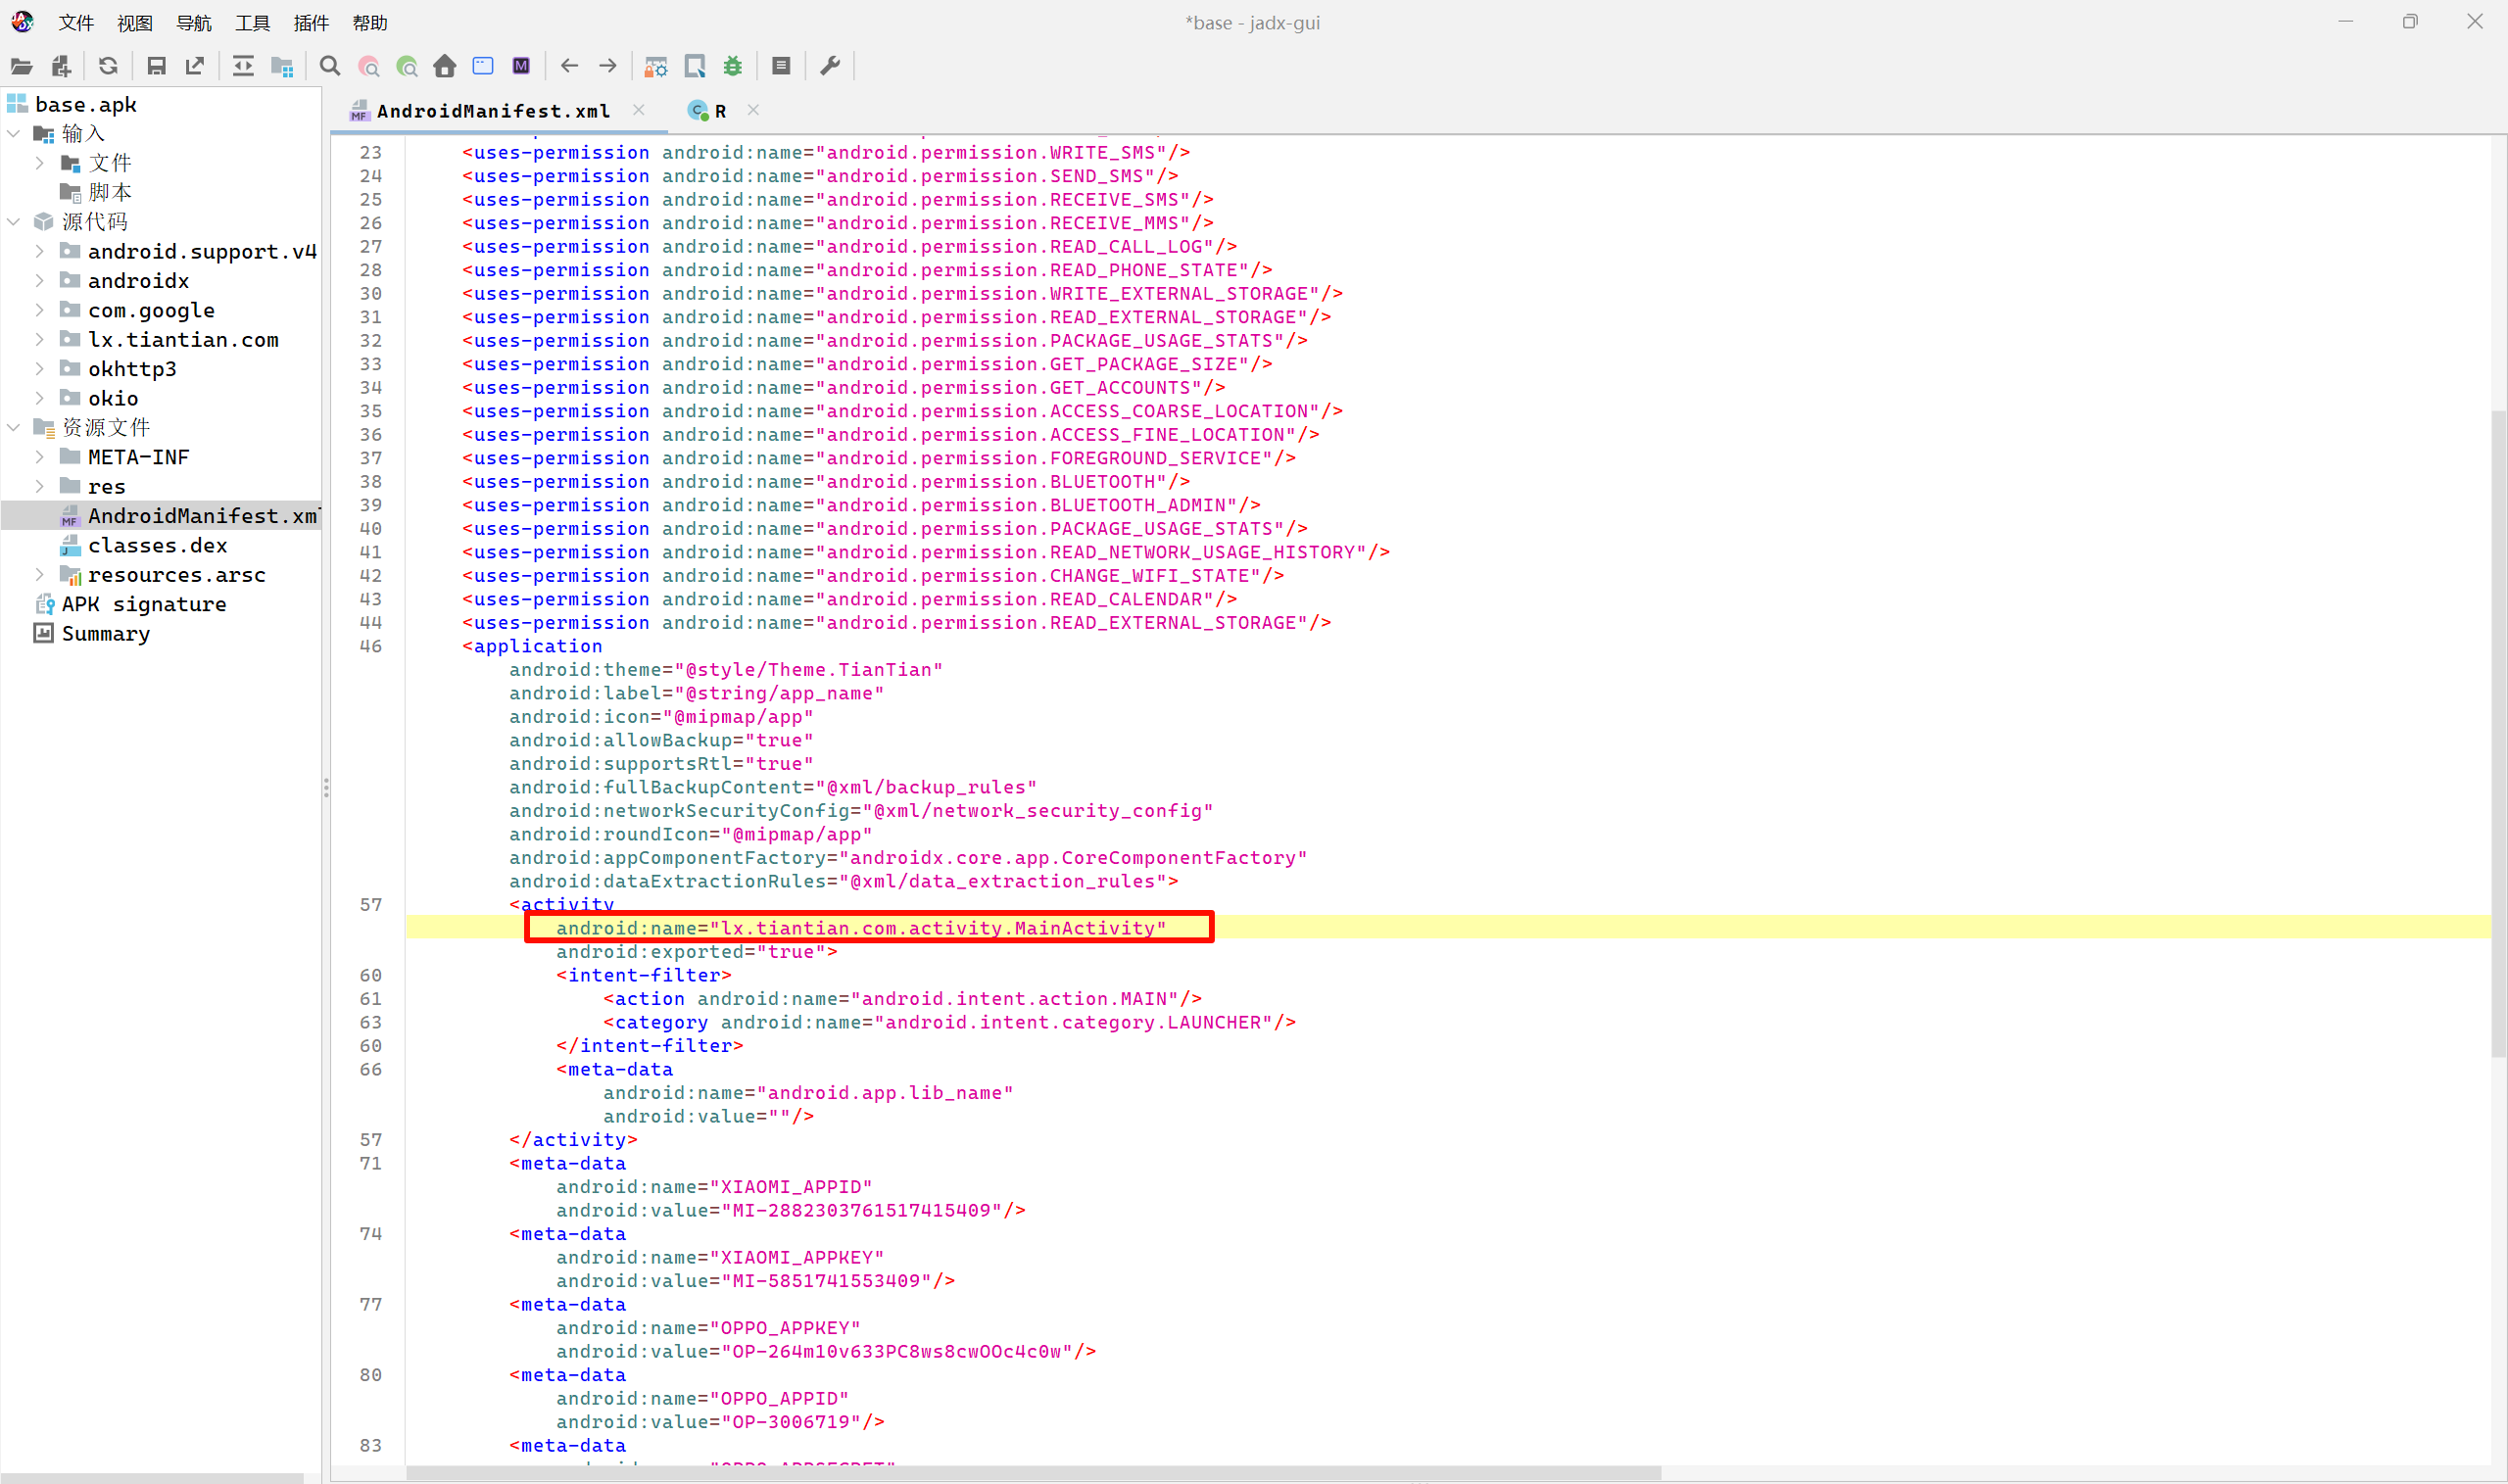Toggle sync with editor icon
Screen dimensions: 2508x1484
click(243, 67)
